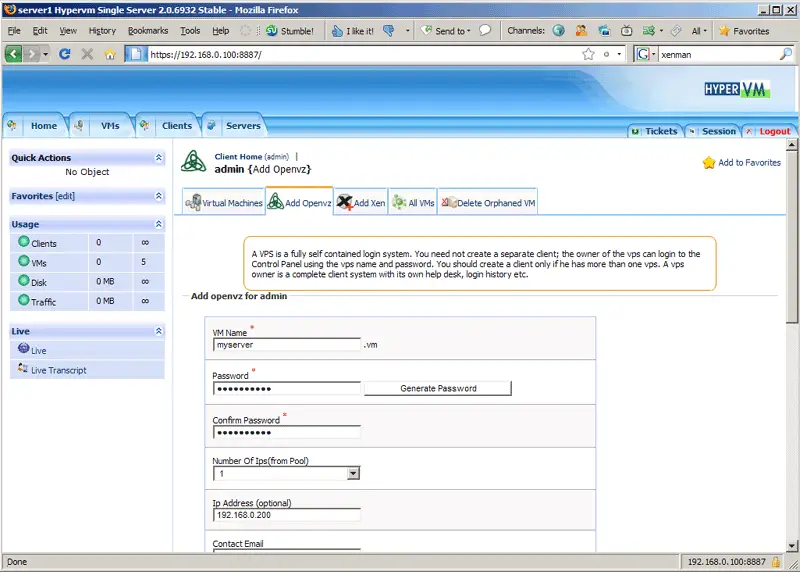Open the History menu

(x=102, y=31)
